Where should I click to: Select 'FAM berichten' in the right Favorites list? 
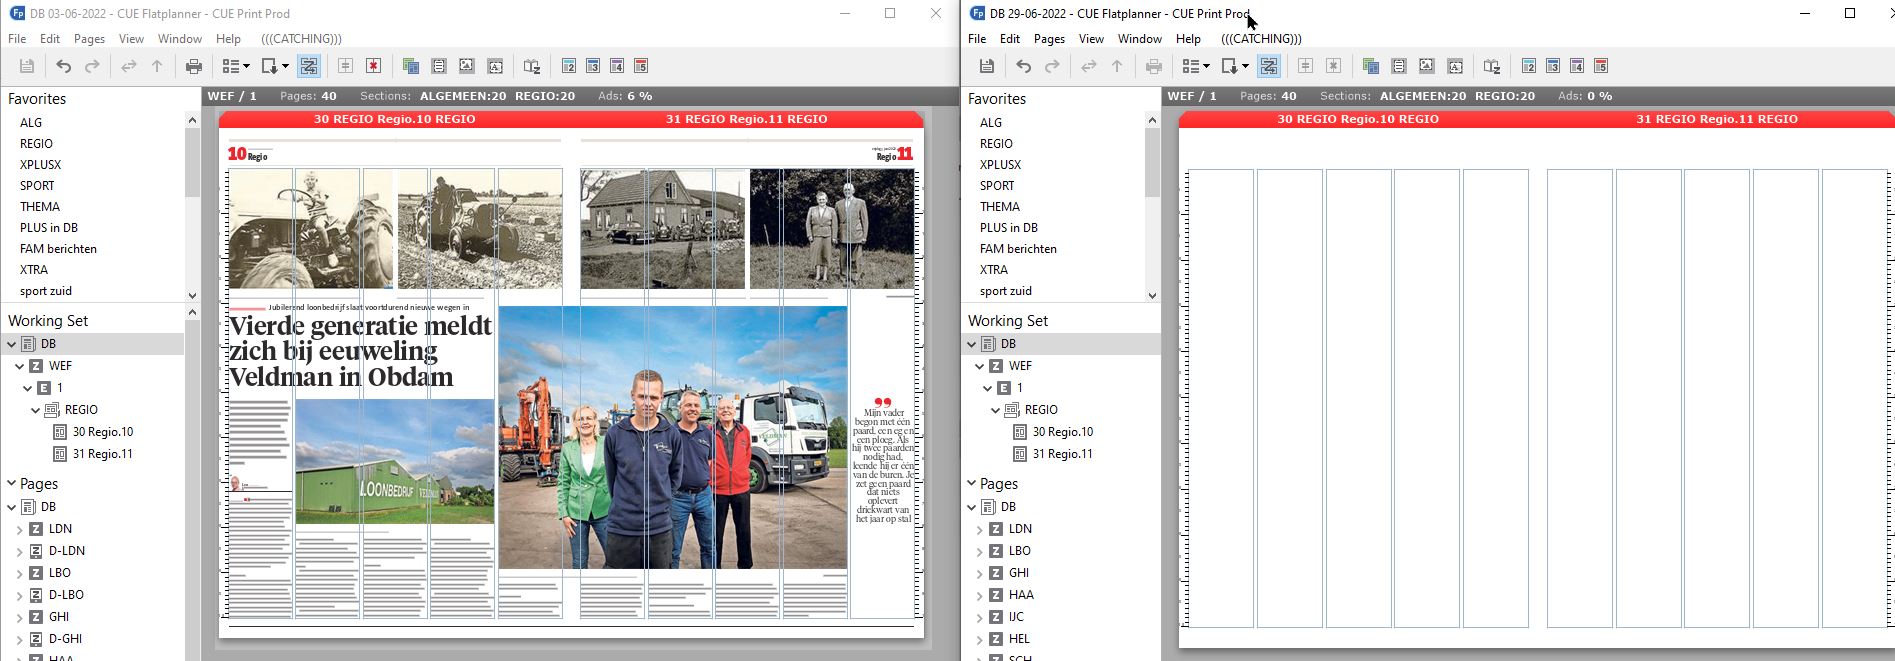point(1018,249)
